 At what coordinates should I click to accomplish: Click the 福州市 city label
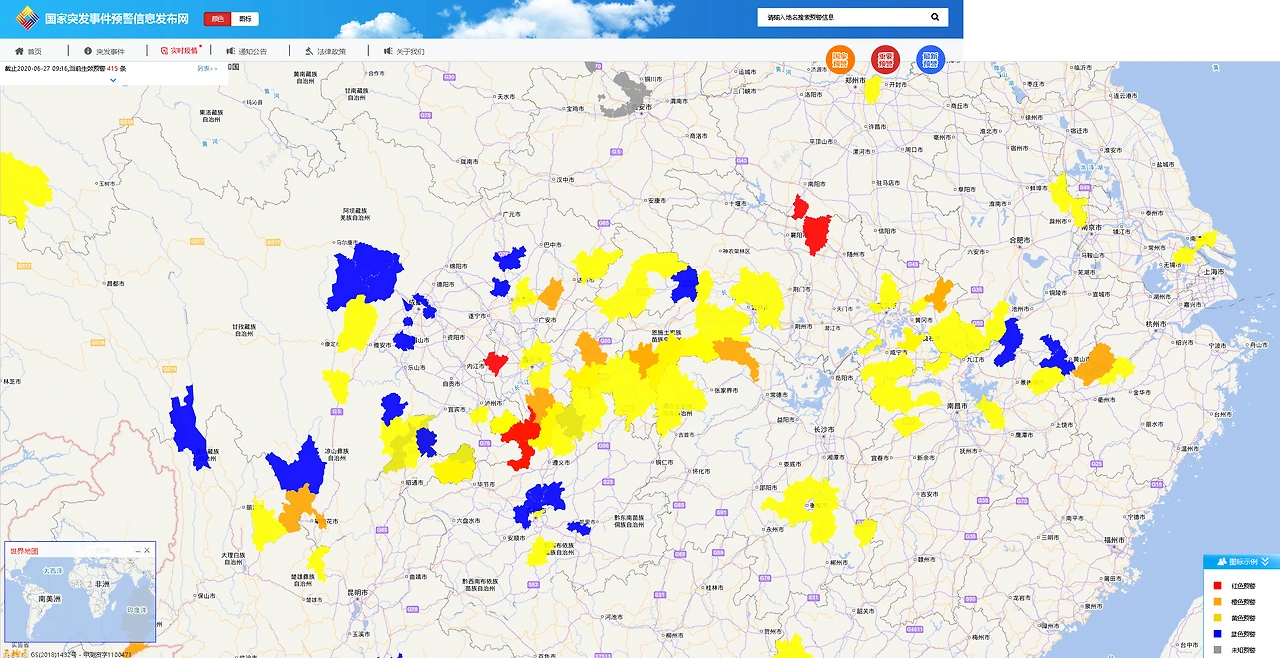[1115, 539]
